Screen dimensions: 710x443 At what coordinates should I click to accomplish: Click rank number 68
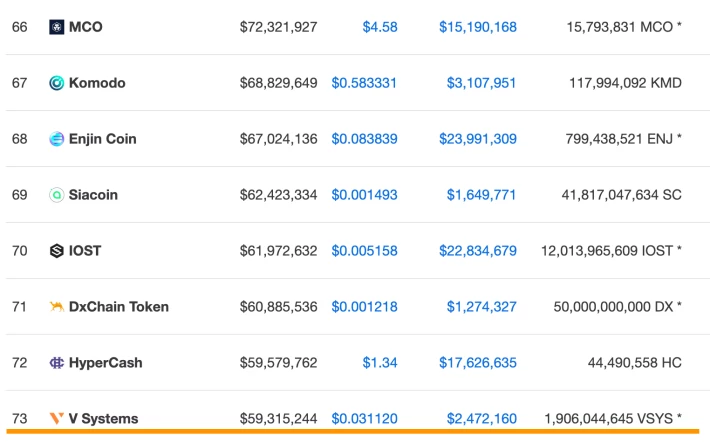click(19, 139)
